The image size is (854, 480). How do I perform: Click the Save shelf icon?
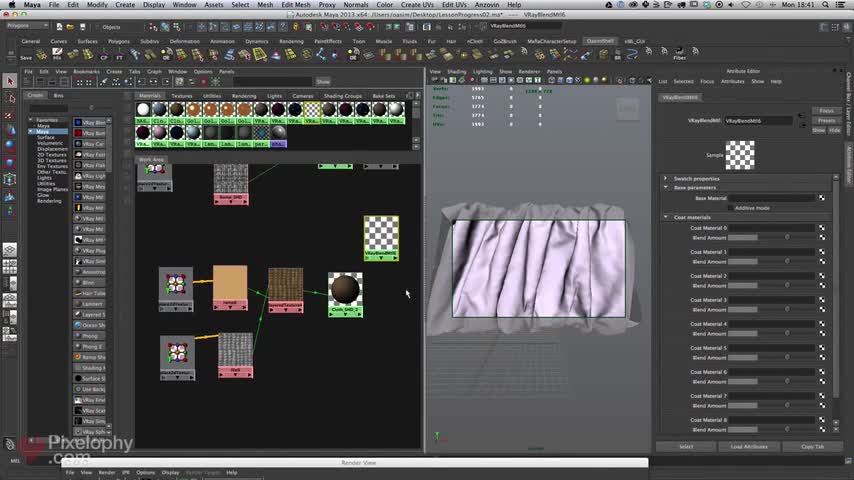pos(26,54)
